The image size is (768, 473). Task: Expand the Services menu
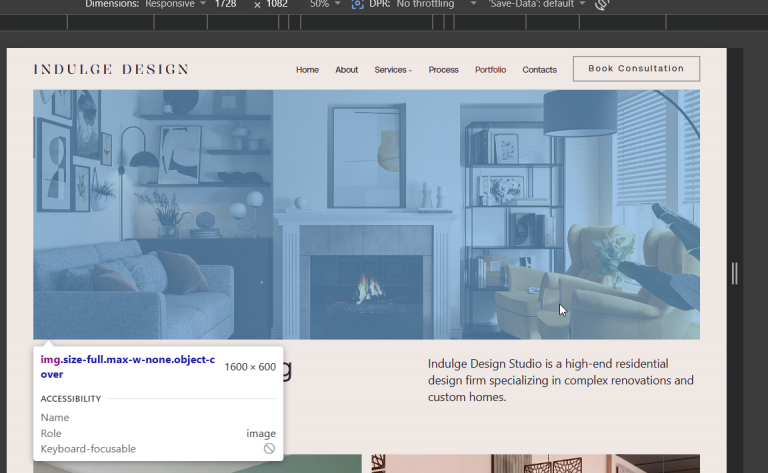click(393, 70)
